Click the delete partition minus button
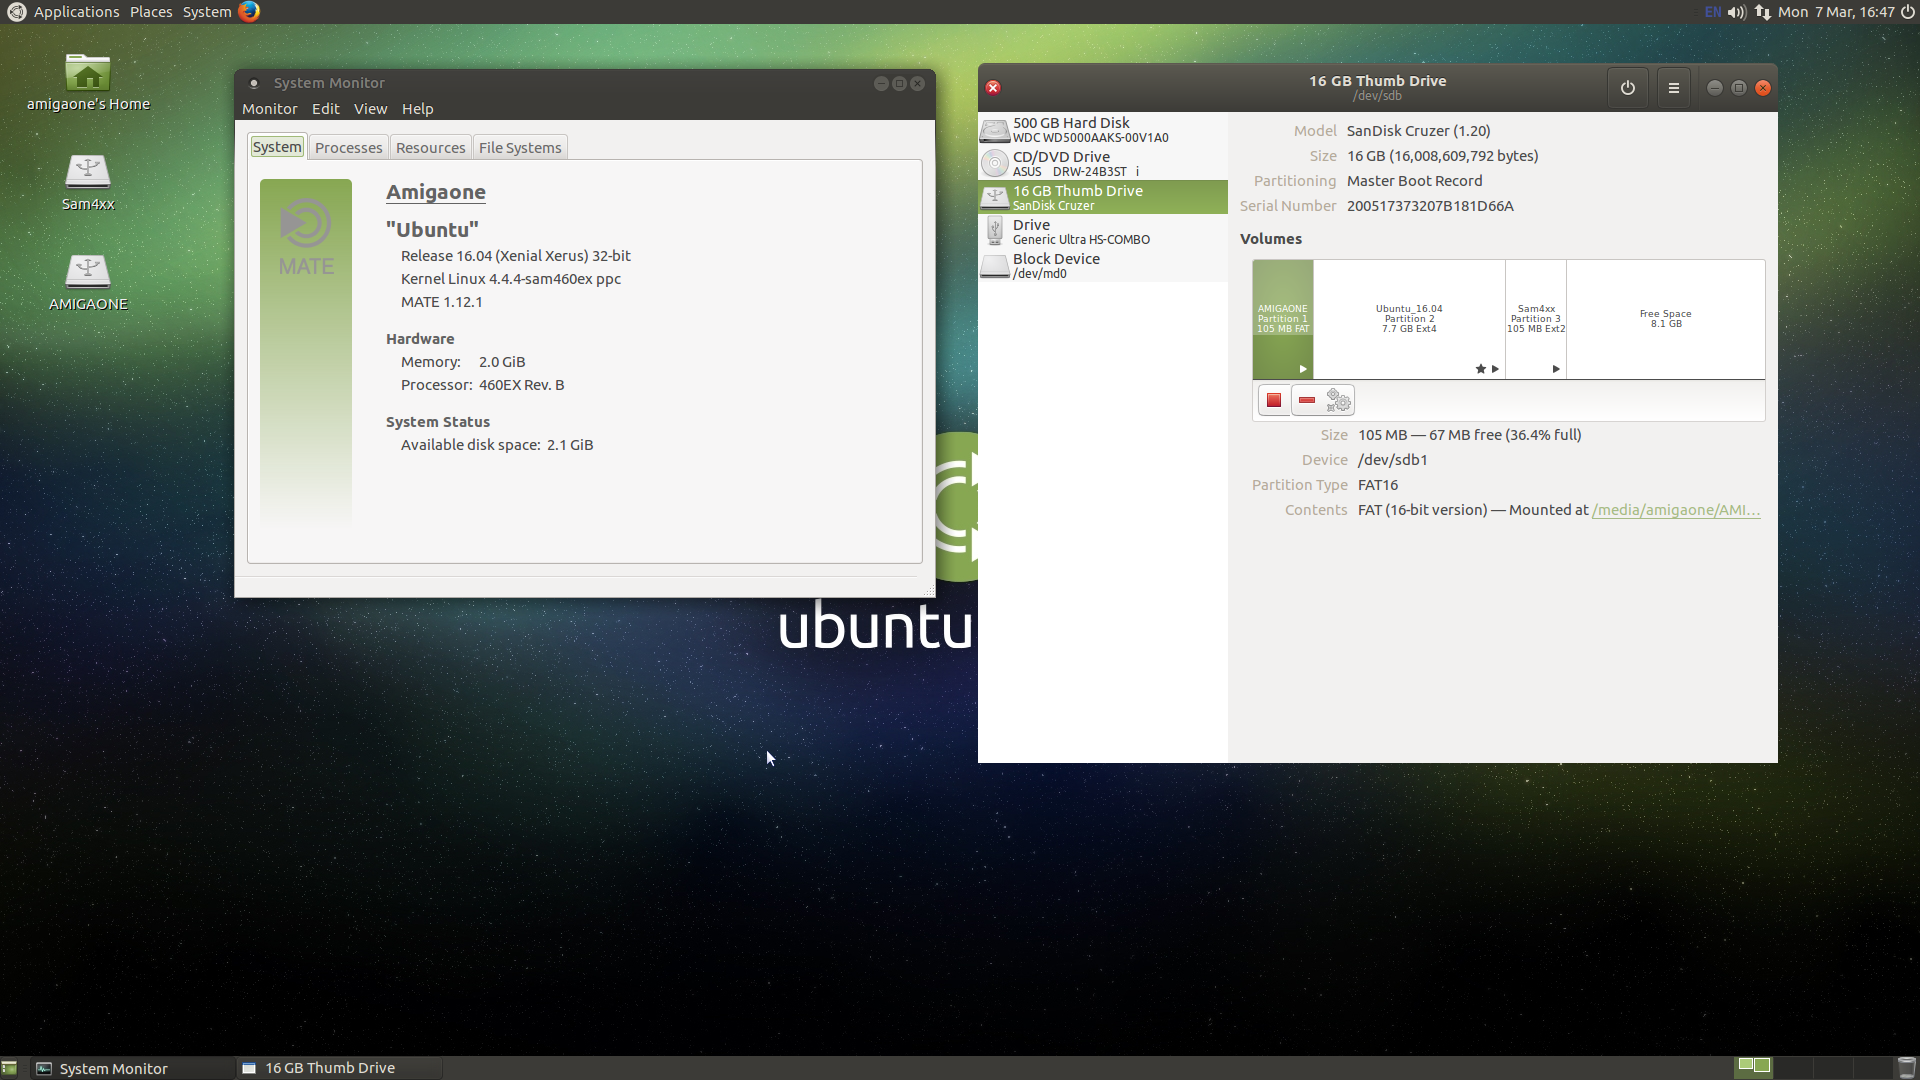The height and width of the screenshot is (1080, 1920). (1306, 401)
